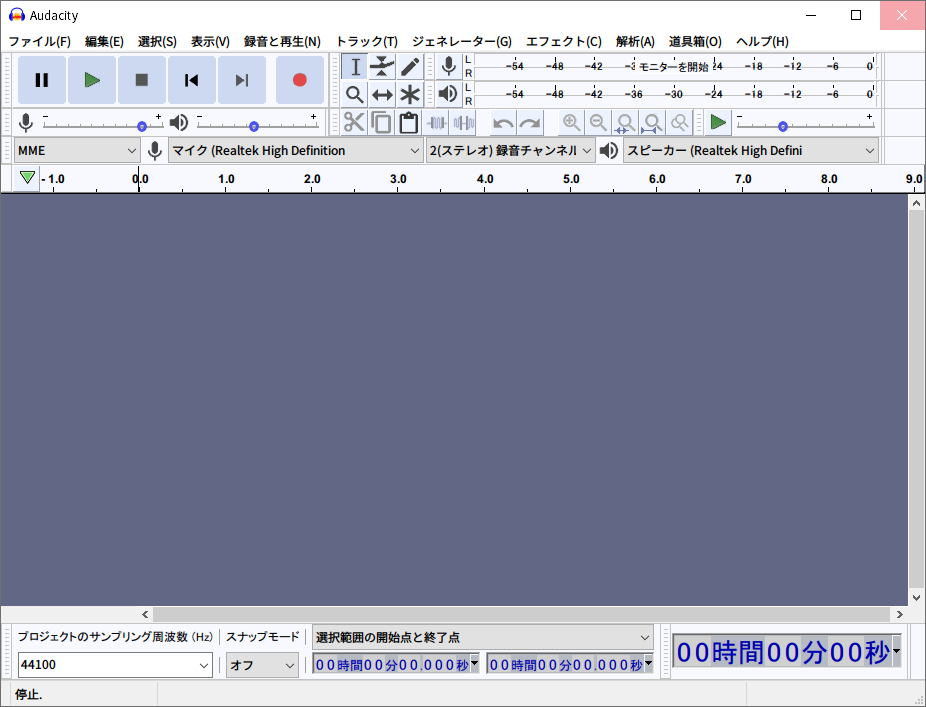Open the ファイル(F) menu
Viewport: 926px width, 707px height.
point(40,41)
